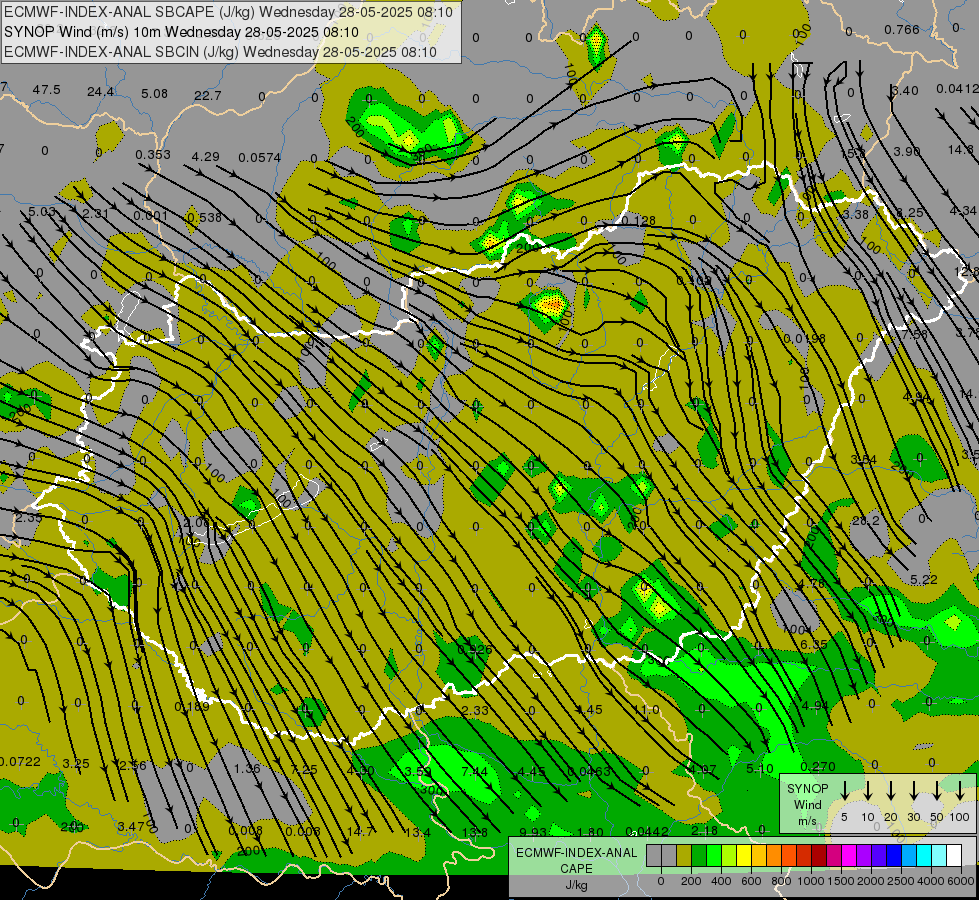Pick the pure yellow swatch in CAPE legend
Image resolution: width=979 pixels, height=900 pixels.
click(744, 856)
